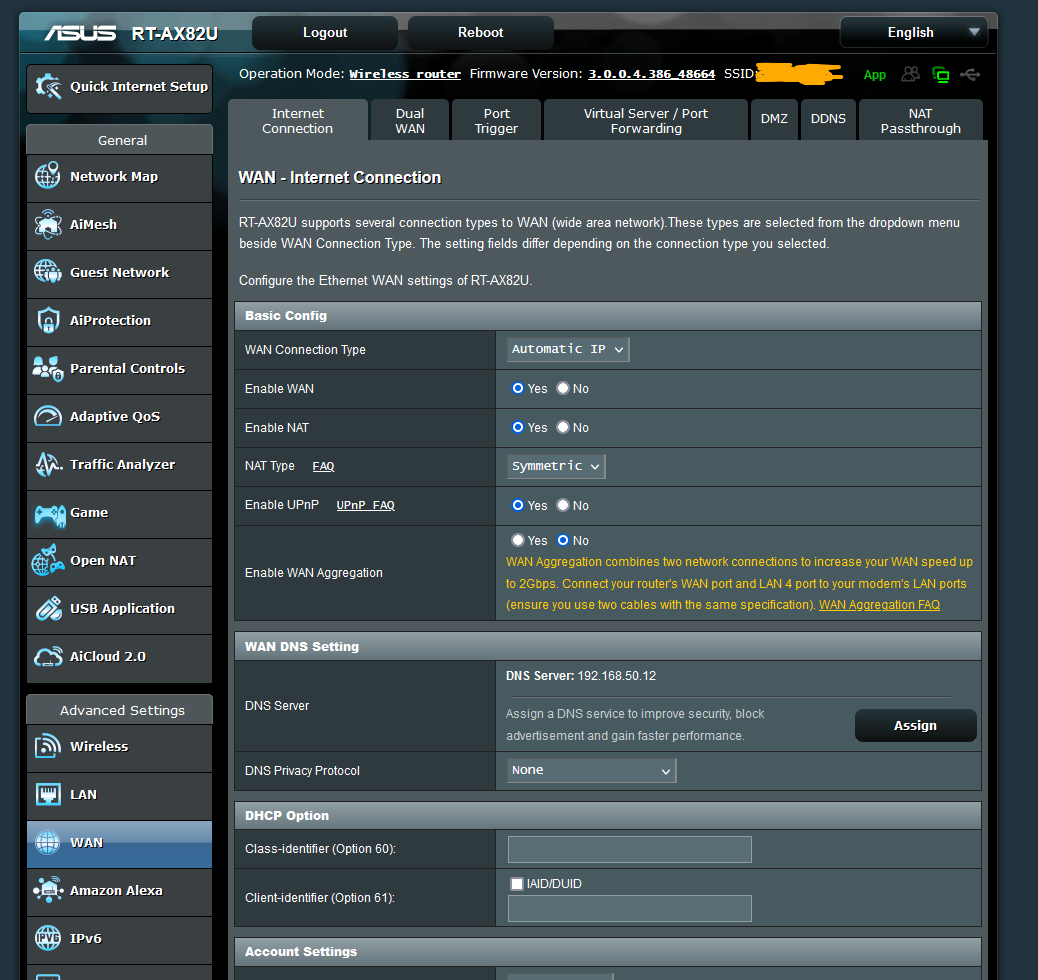Click the USB status icon in header

click(969, 74)
